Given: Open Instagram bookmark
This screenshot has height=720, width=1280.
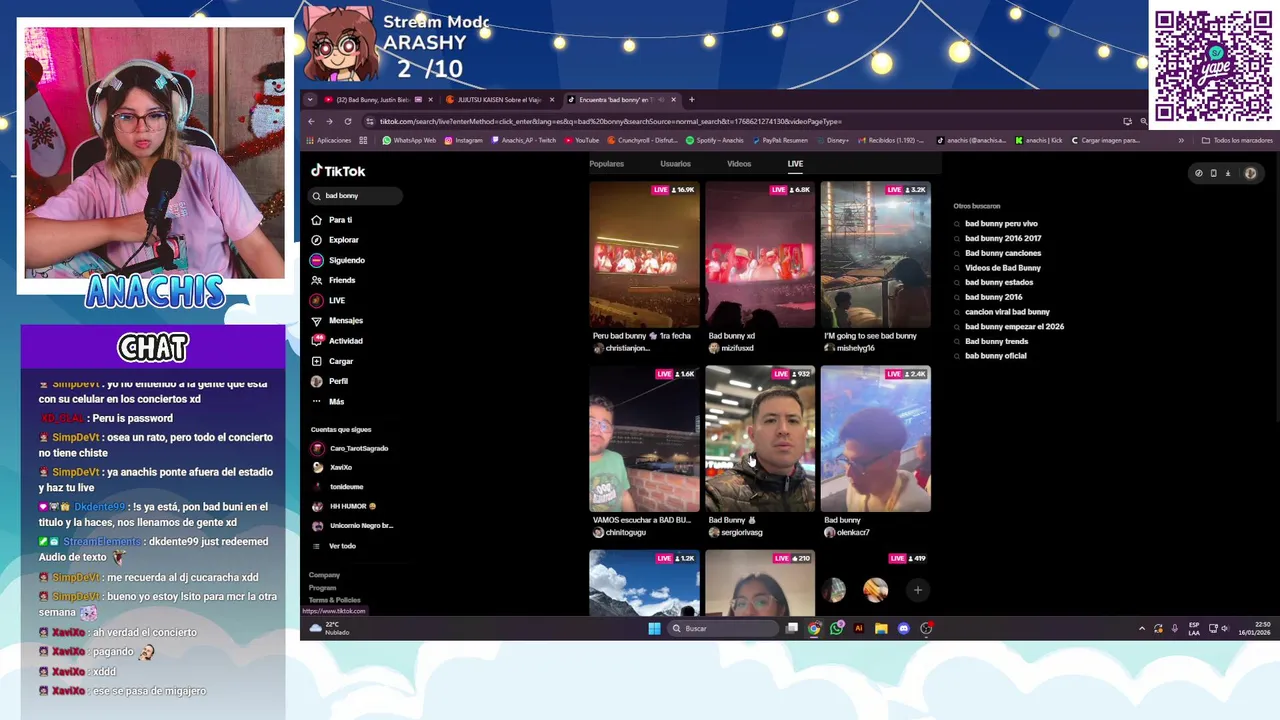Looking at the screenshot, I should [x=463, y=141].
